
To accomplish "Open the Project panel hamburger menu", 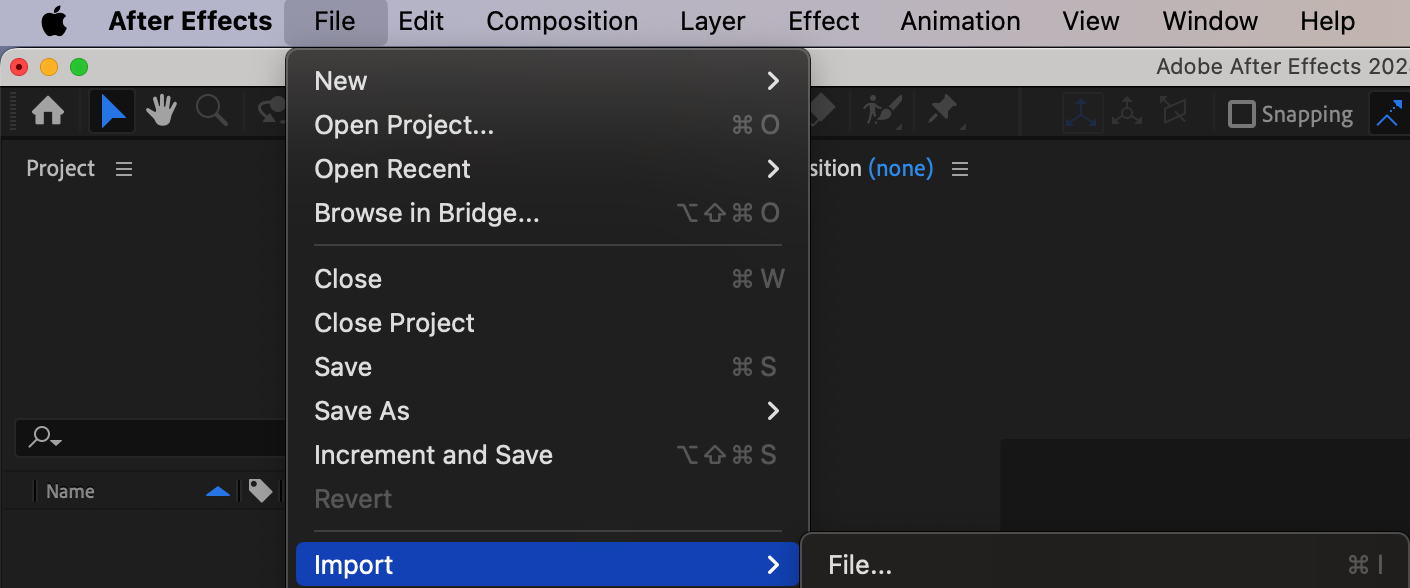I will [x=124, y=169].
